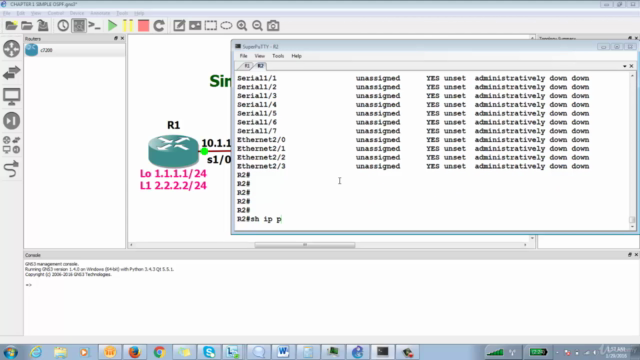
Task: Undock the Console panel
Action: coord(630,255)
